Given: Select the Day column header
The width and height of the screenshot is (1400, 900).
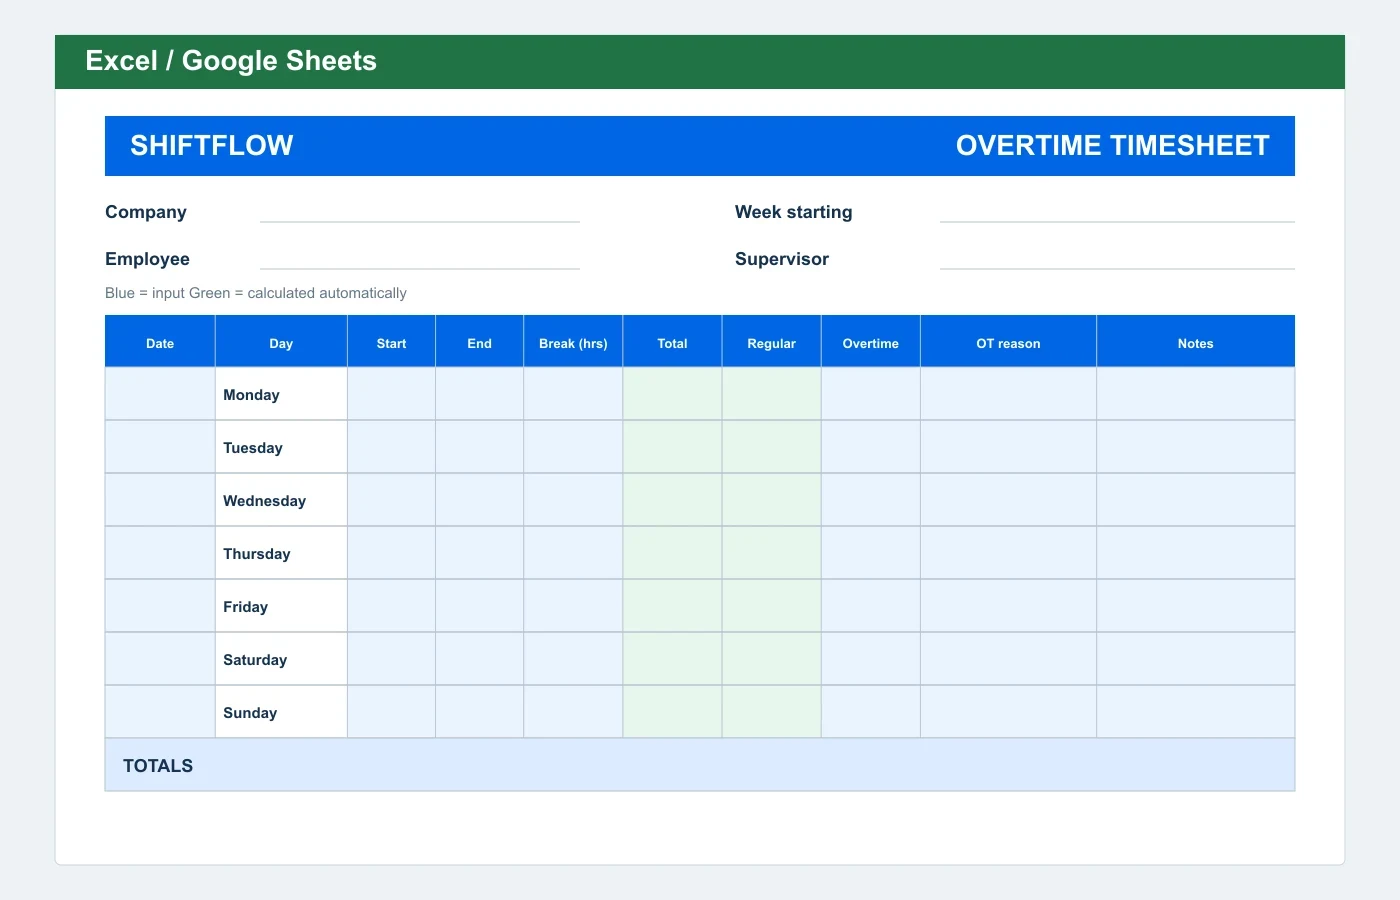Looking at the screenshot, I should pyautogui.click(x=281, y=342).
